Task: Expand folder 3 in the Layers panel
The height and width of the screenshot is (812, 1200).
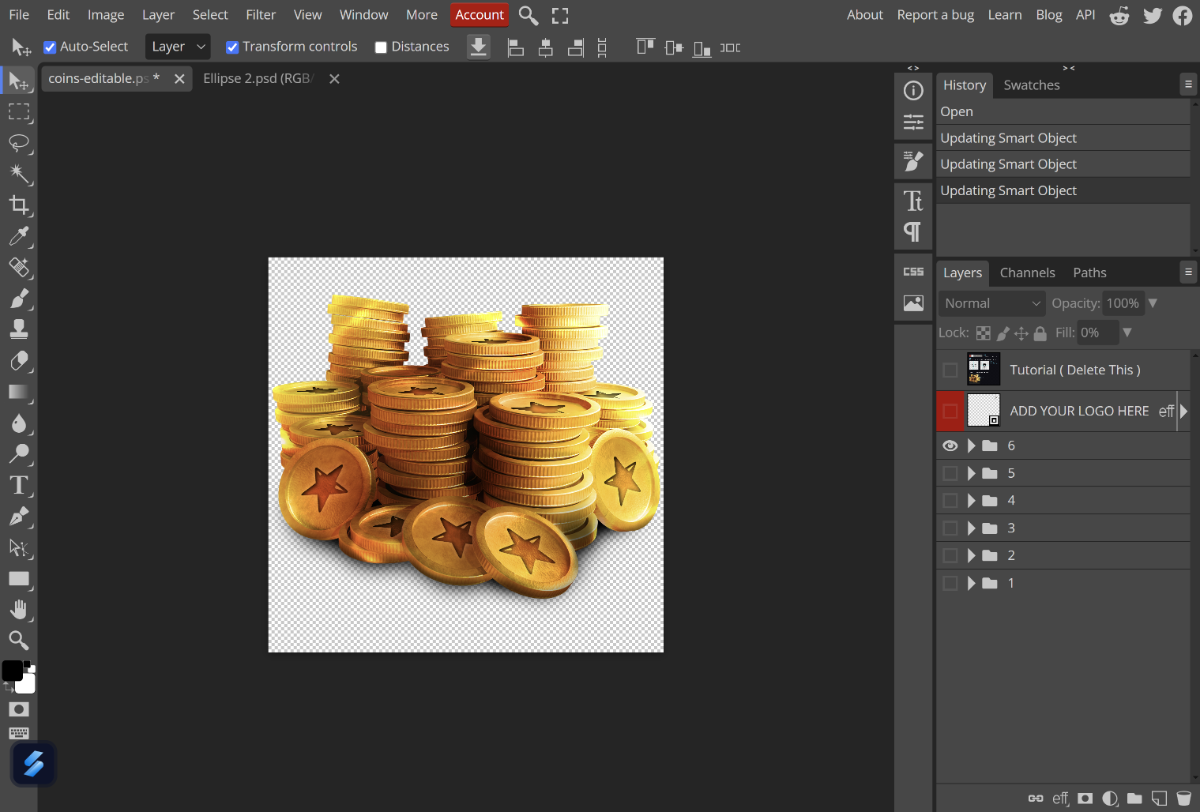Action: [971, 528]
